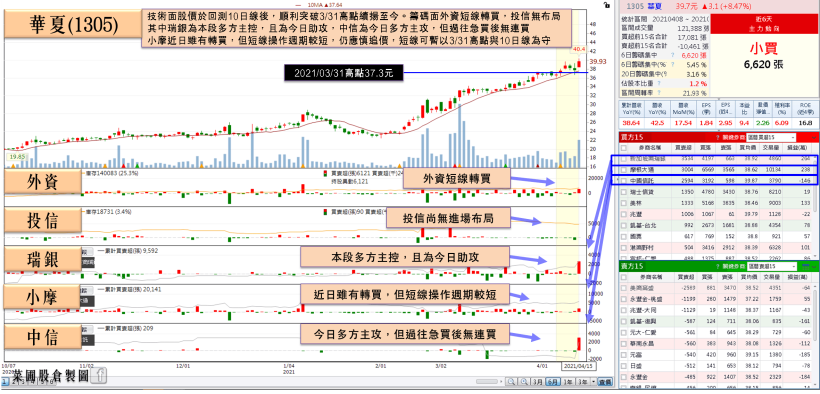Click the 2021/04/15 date marker on time axis
The height and width of the screenshot is (394, 820).
coord(578,366)
